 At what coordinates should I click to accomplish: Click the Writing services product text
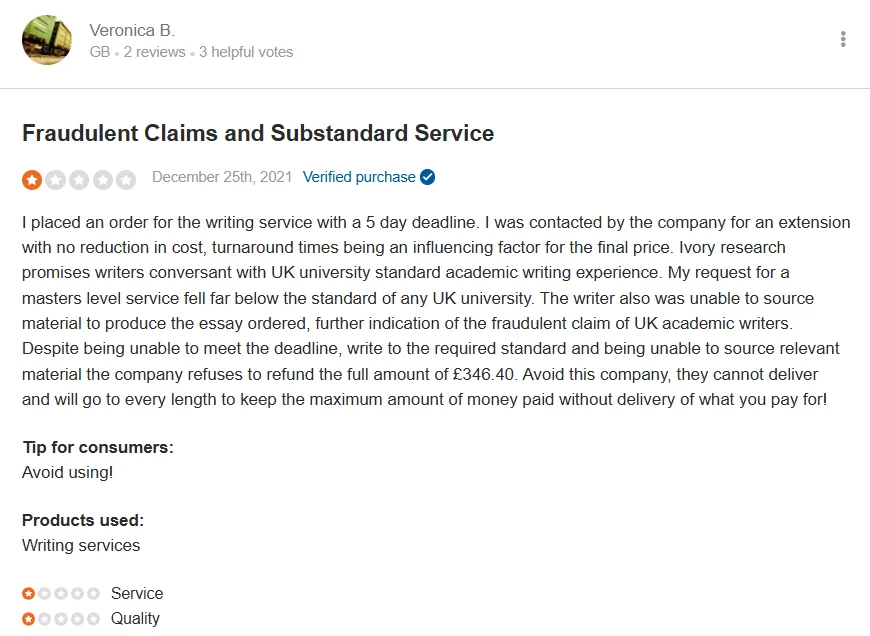point(81,546)
